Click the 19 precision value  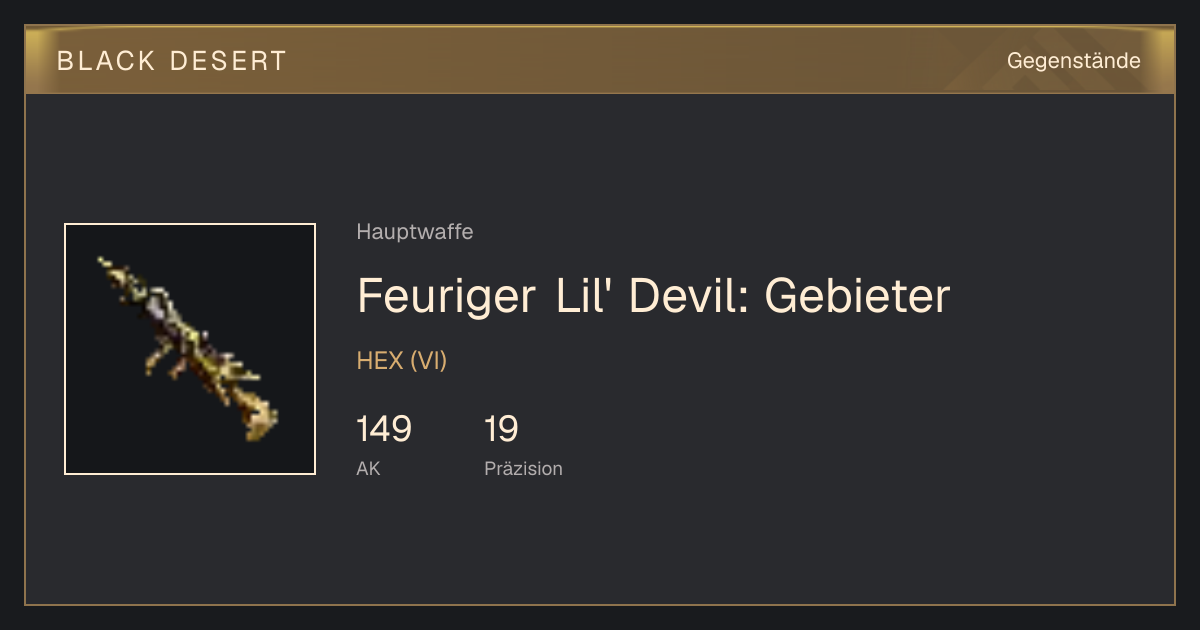[x=501, y=429]
